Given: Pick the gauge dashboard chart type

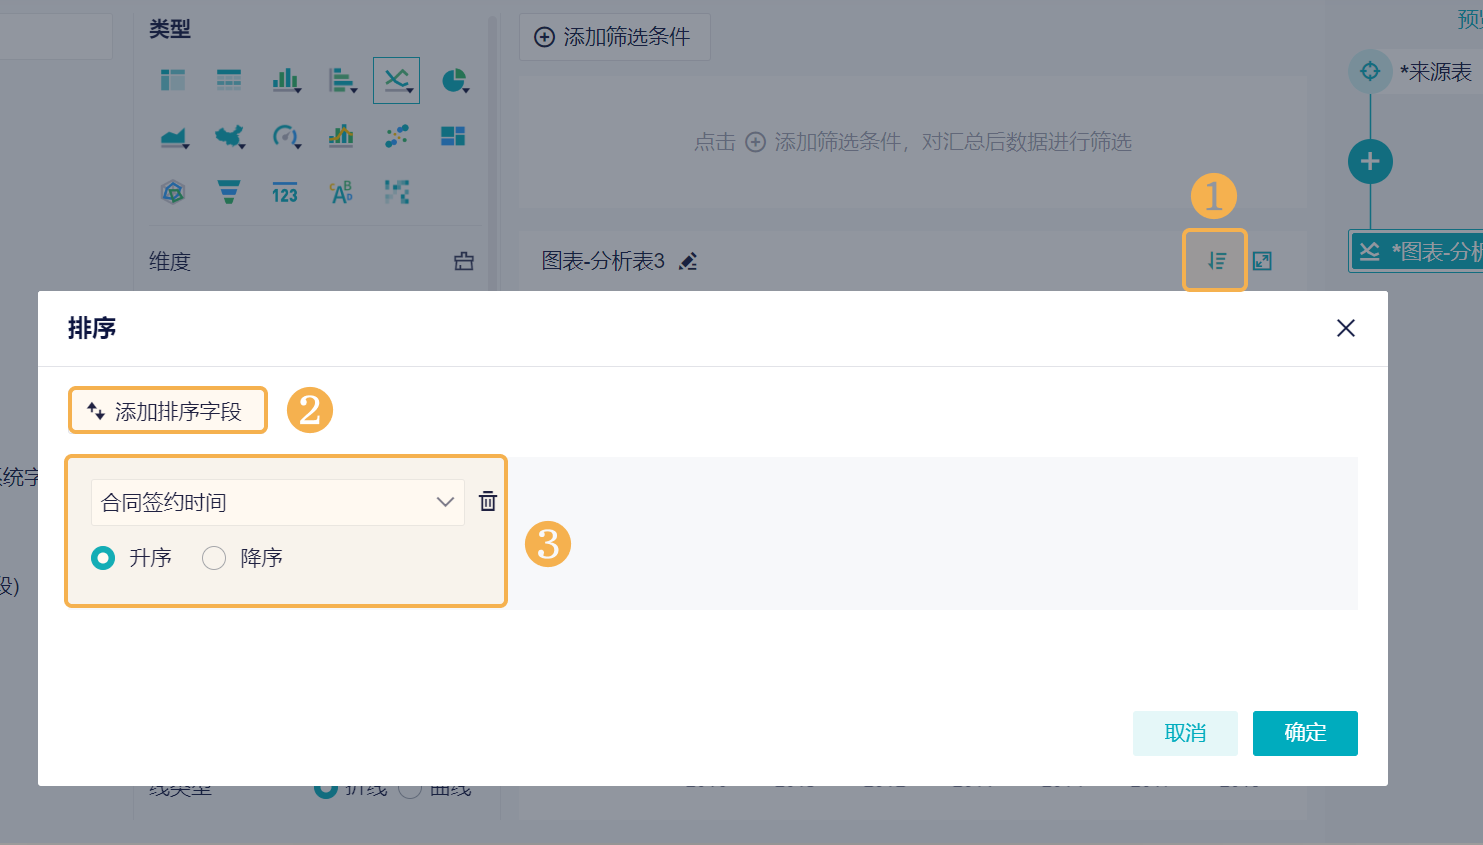Looking at the screenshot, I should (x=286, y=137).
